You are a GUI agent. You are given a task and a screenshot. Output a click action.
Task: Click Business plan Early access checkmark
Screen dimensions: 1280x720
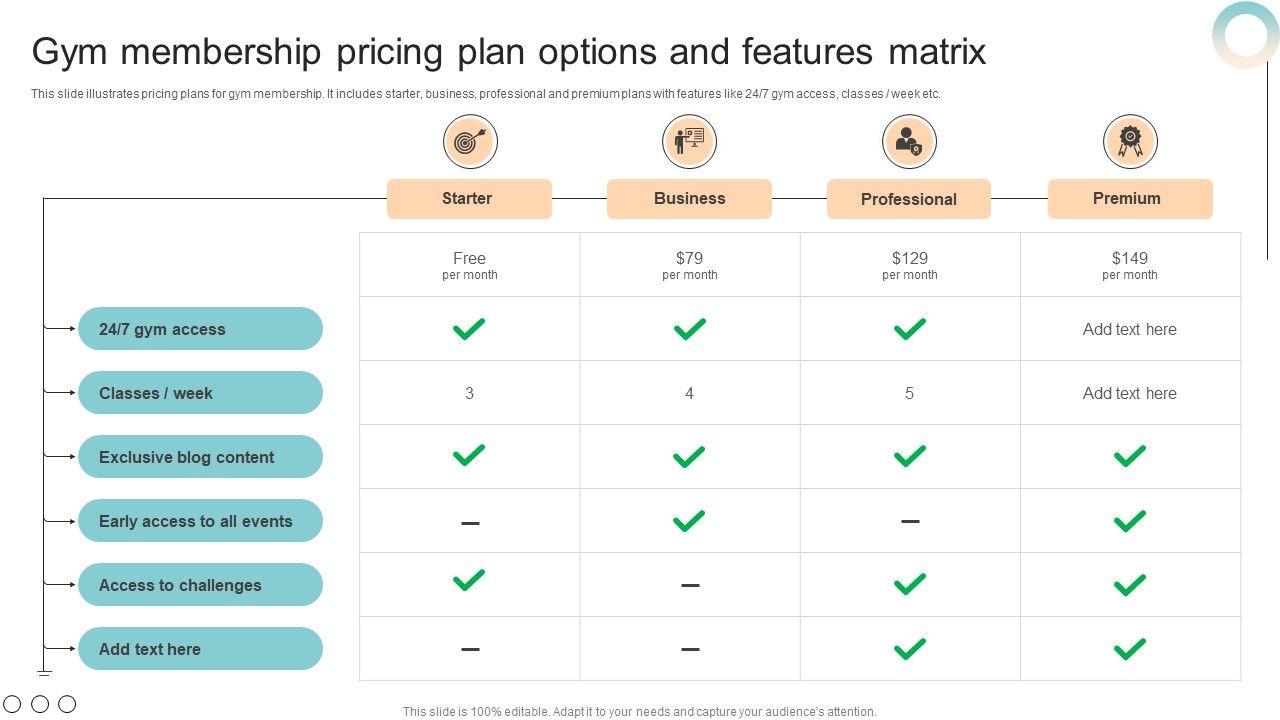[689, 521]
